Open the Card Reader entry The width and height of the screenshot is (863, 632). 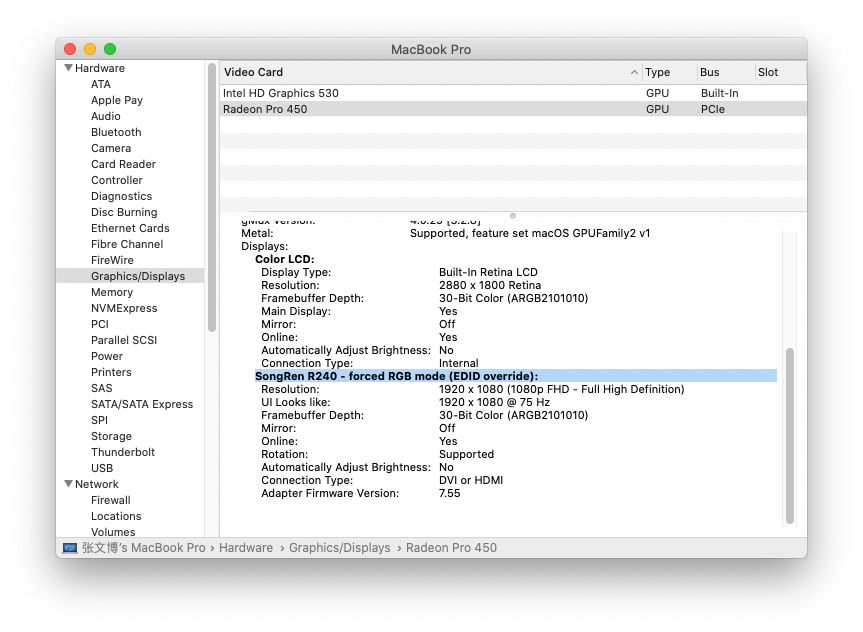point(123,164)
